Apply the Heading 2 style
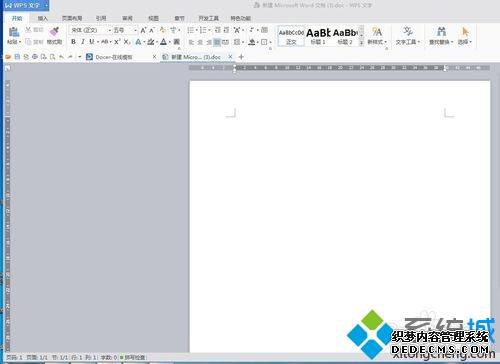 click(345, 36)
